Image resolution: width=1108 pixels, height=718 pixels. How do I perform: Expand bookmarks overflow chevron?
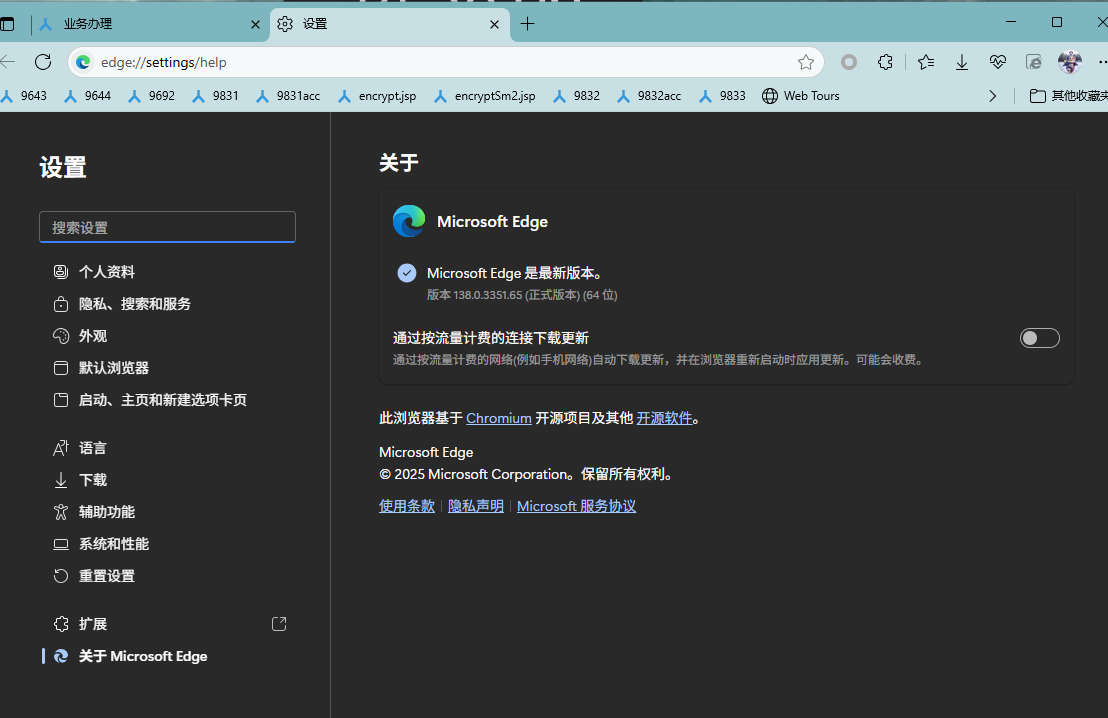[x=993, y=96]
